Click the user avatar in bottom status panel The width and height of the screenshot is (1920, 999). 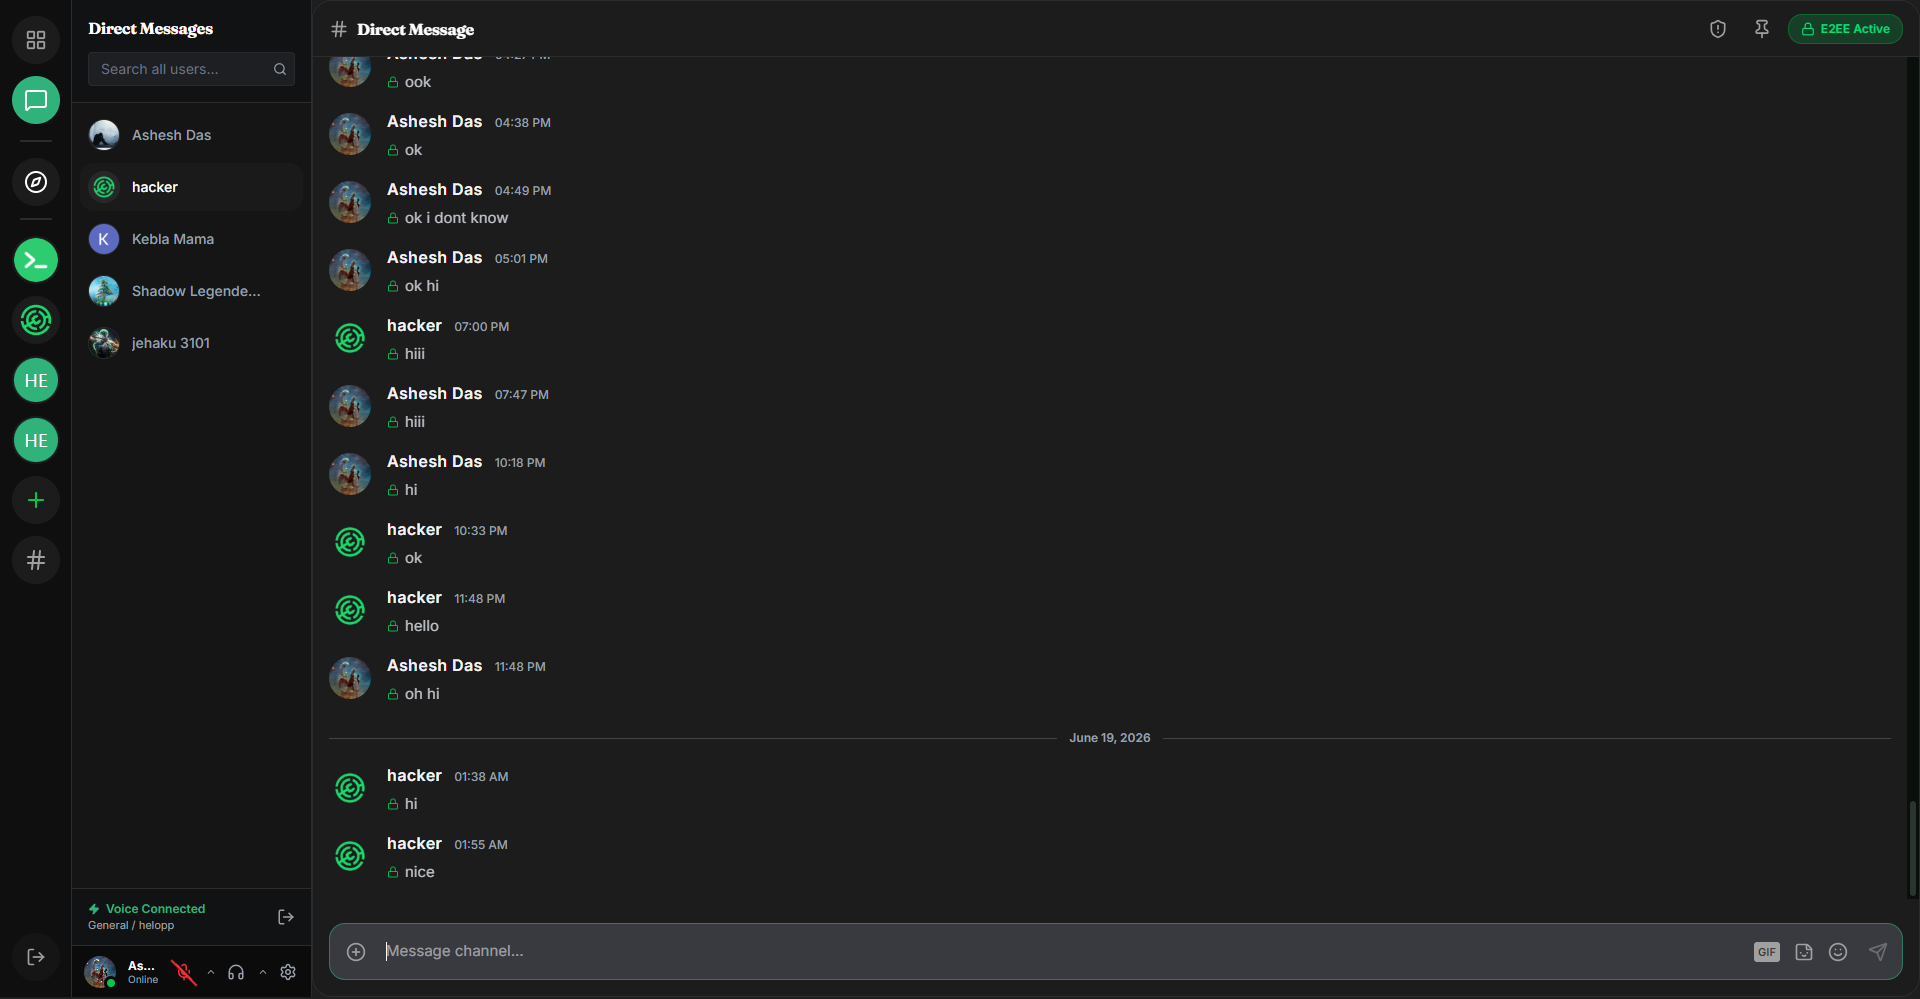100,972
